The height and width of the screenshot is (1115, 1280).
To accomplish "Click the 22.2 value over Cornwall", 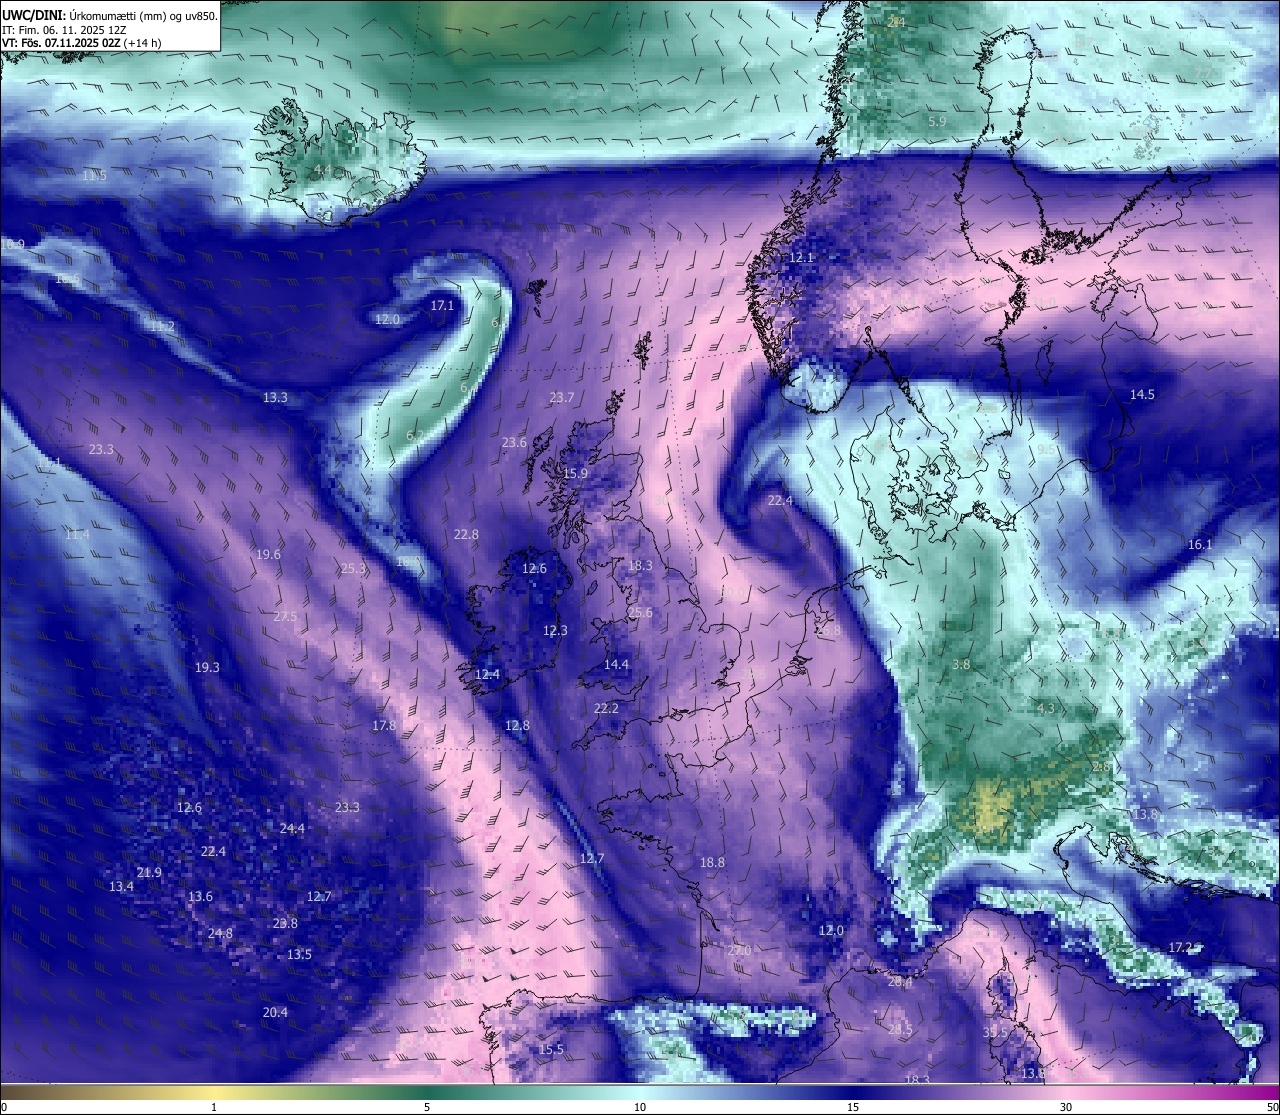I will [x=607, y=708].
